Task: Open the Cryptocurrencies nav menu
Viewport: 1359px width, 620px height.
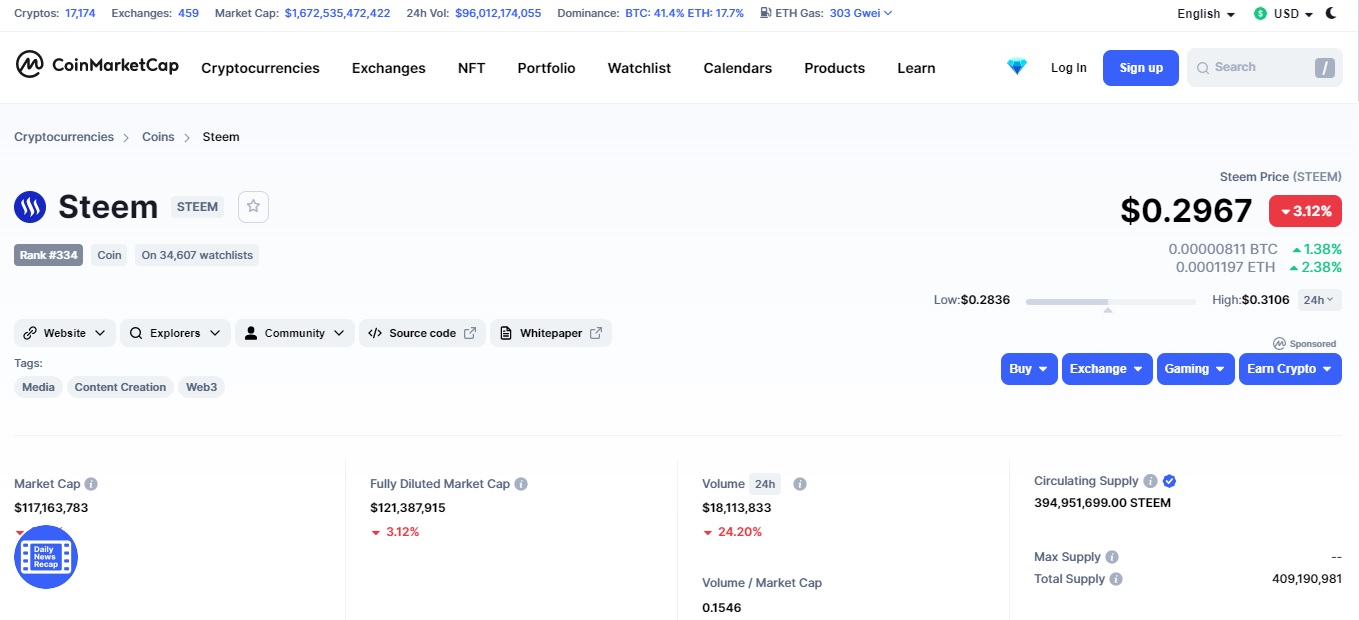Action: 260,68
